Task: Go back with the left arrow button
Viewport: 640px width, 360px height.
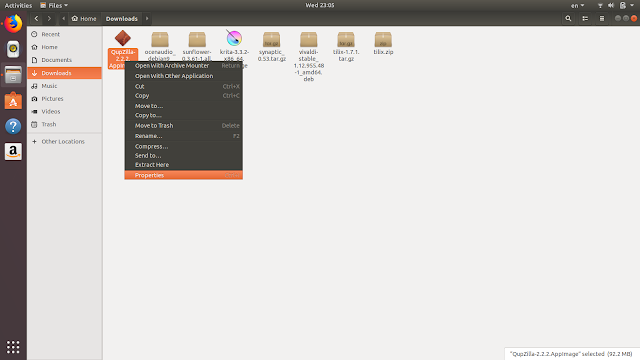Action: (x=36, y=18)
